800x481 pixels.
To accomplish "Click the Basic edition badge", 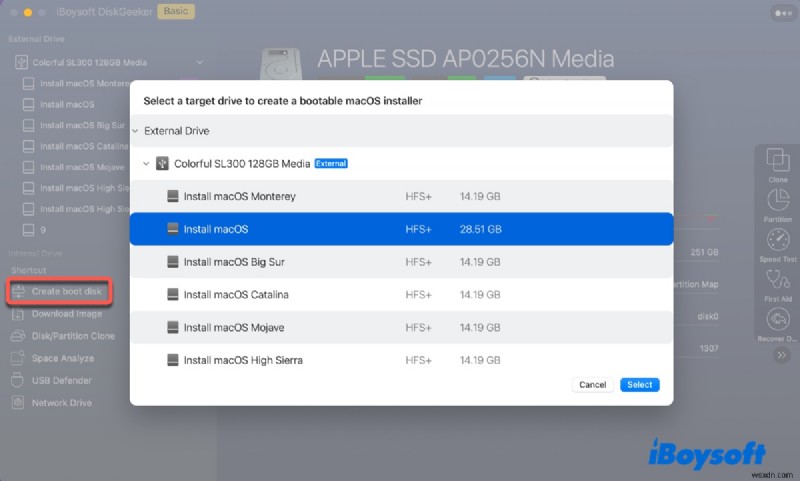I will tap(176, 11).
